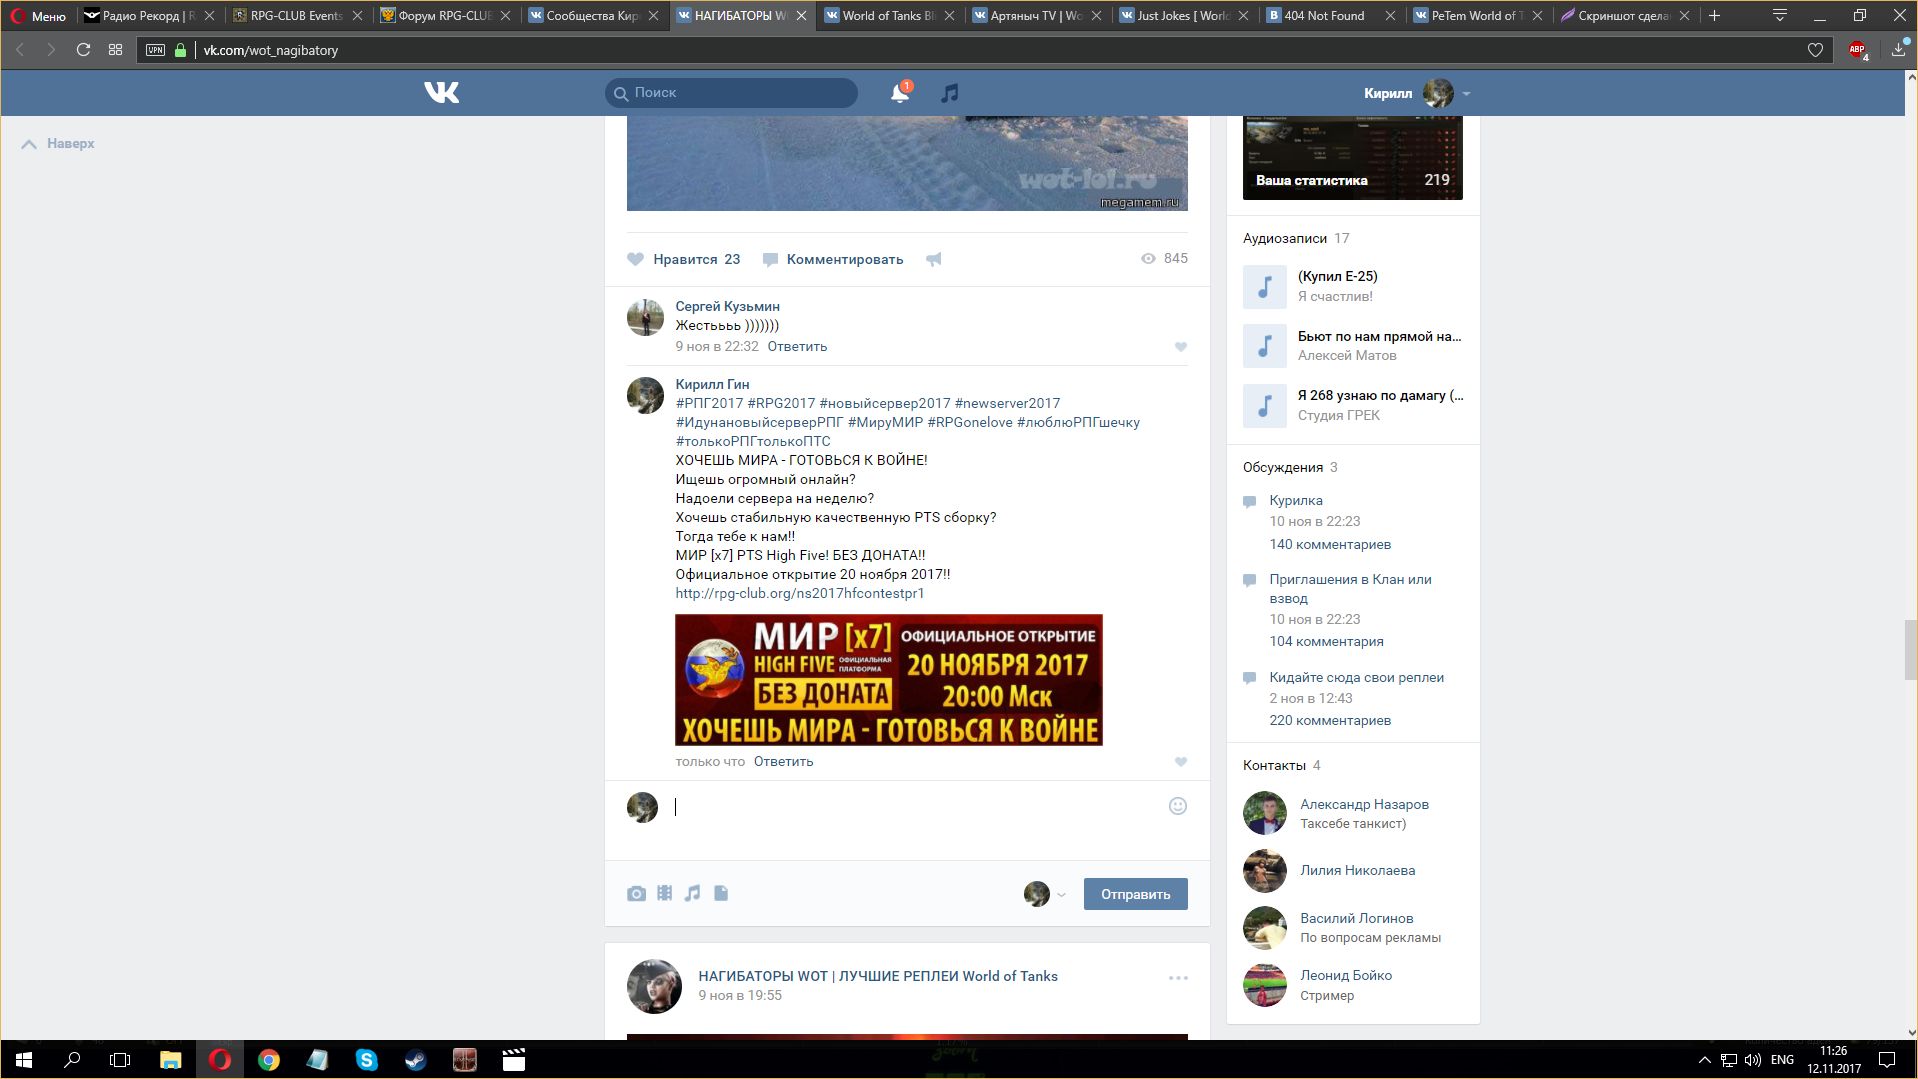Open File Explorer from taskbar

point(171,1060)
